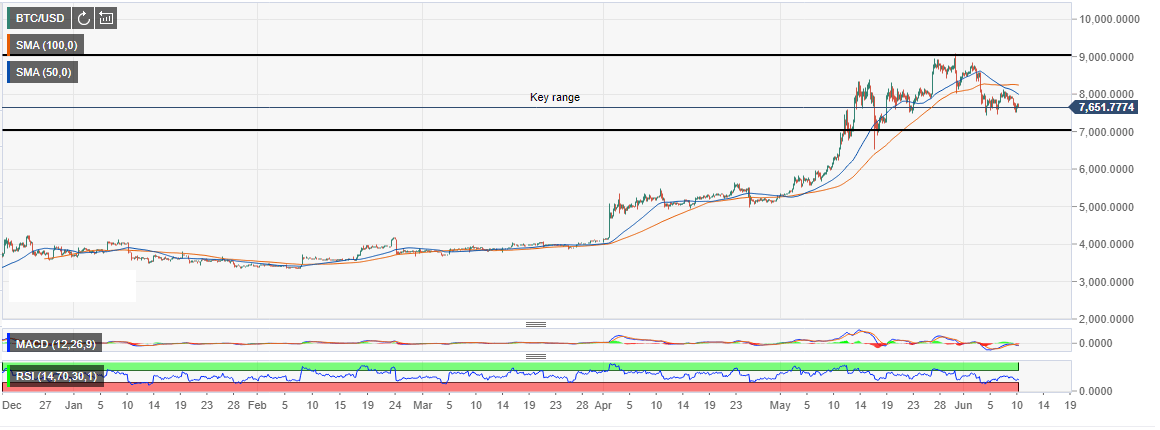Viewport: 1160px width, 430px height.
Task: Click the Key range annotation text
Action: coord(554,98)
